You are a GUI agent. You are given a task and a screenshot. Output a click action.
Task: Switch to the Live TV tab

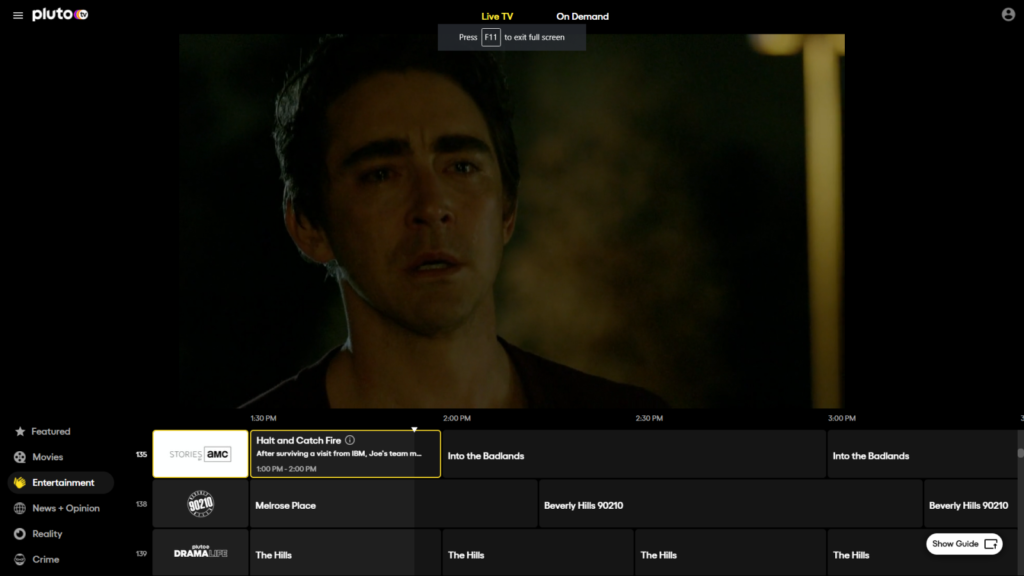pos(497,16)
